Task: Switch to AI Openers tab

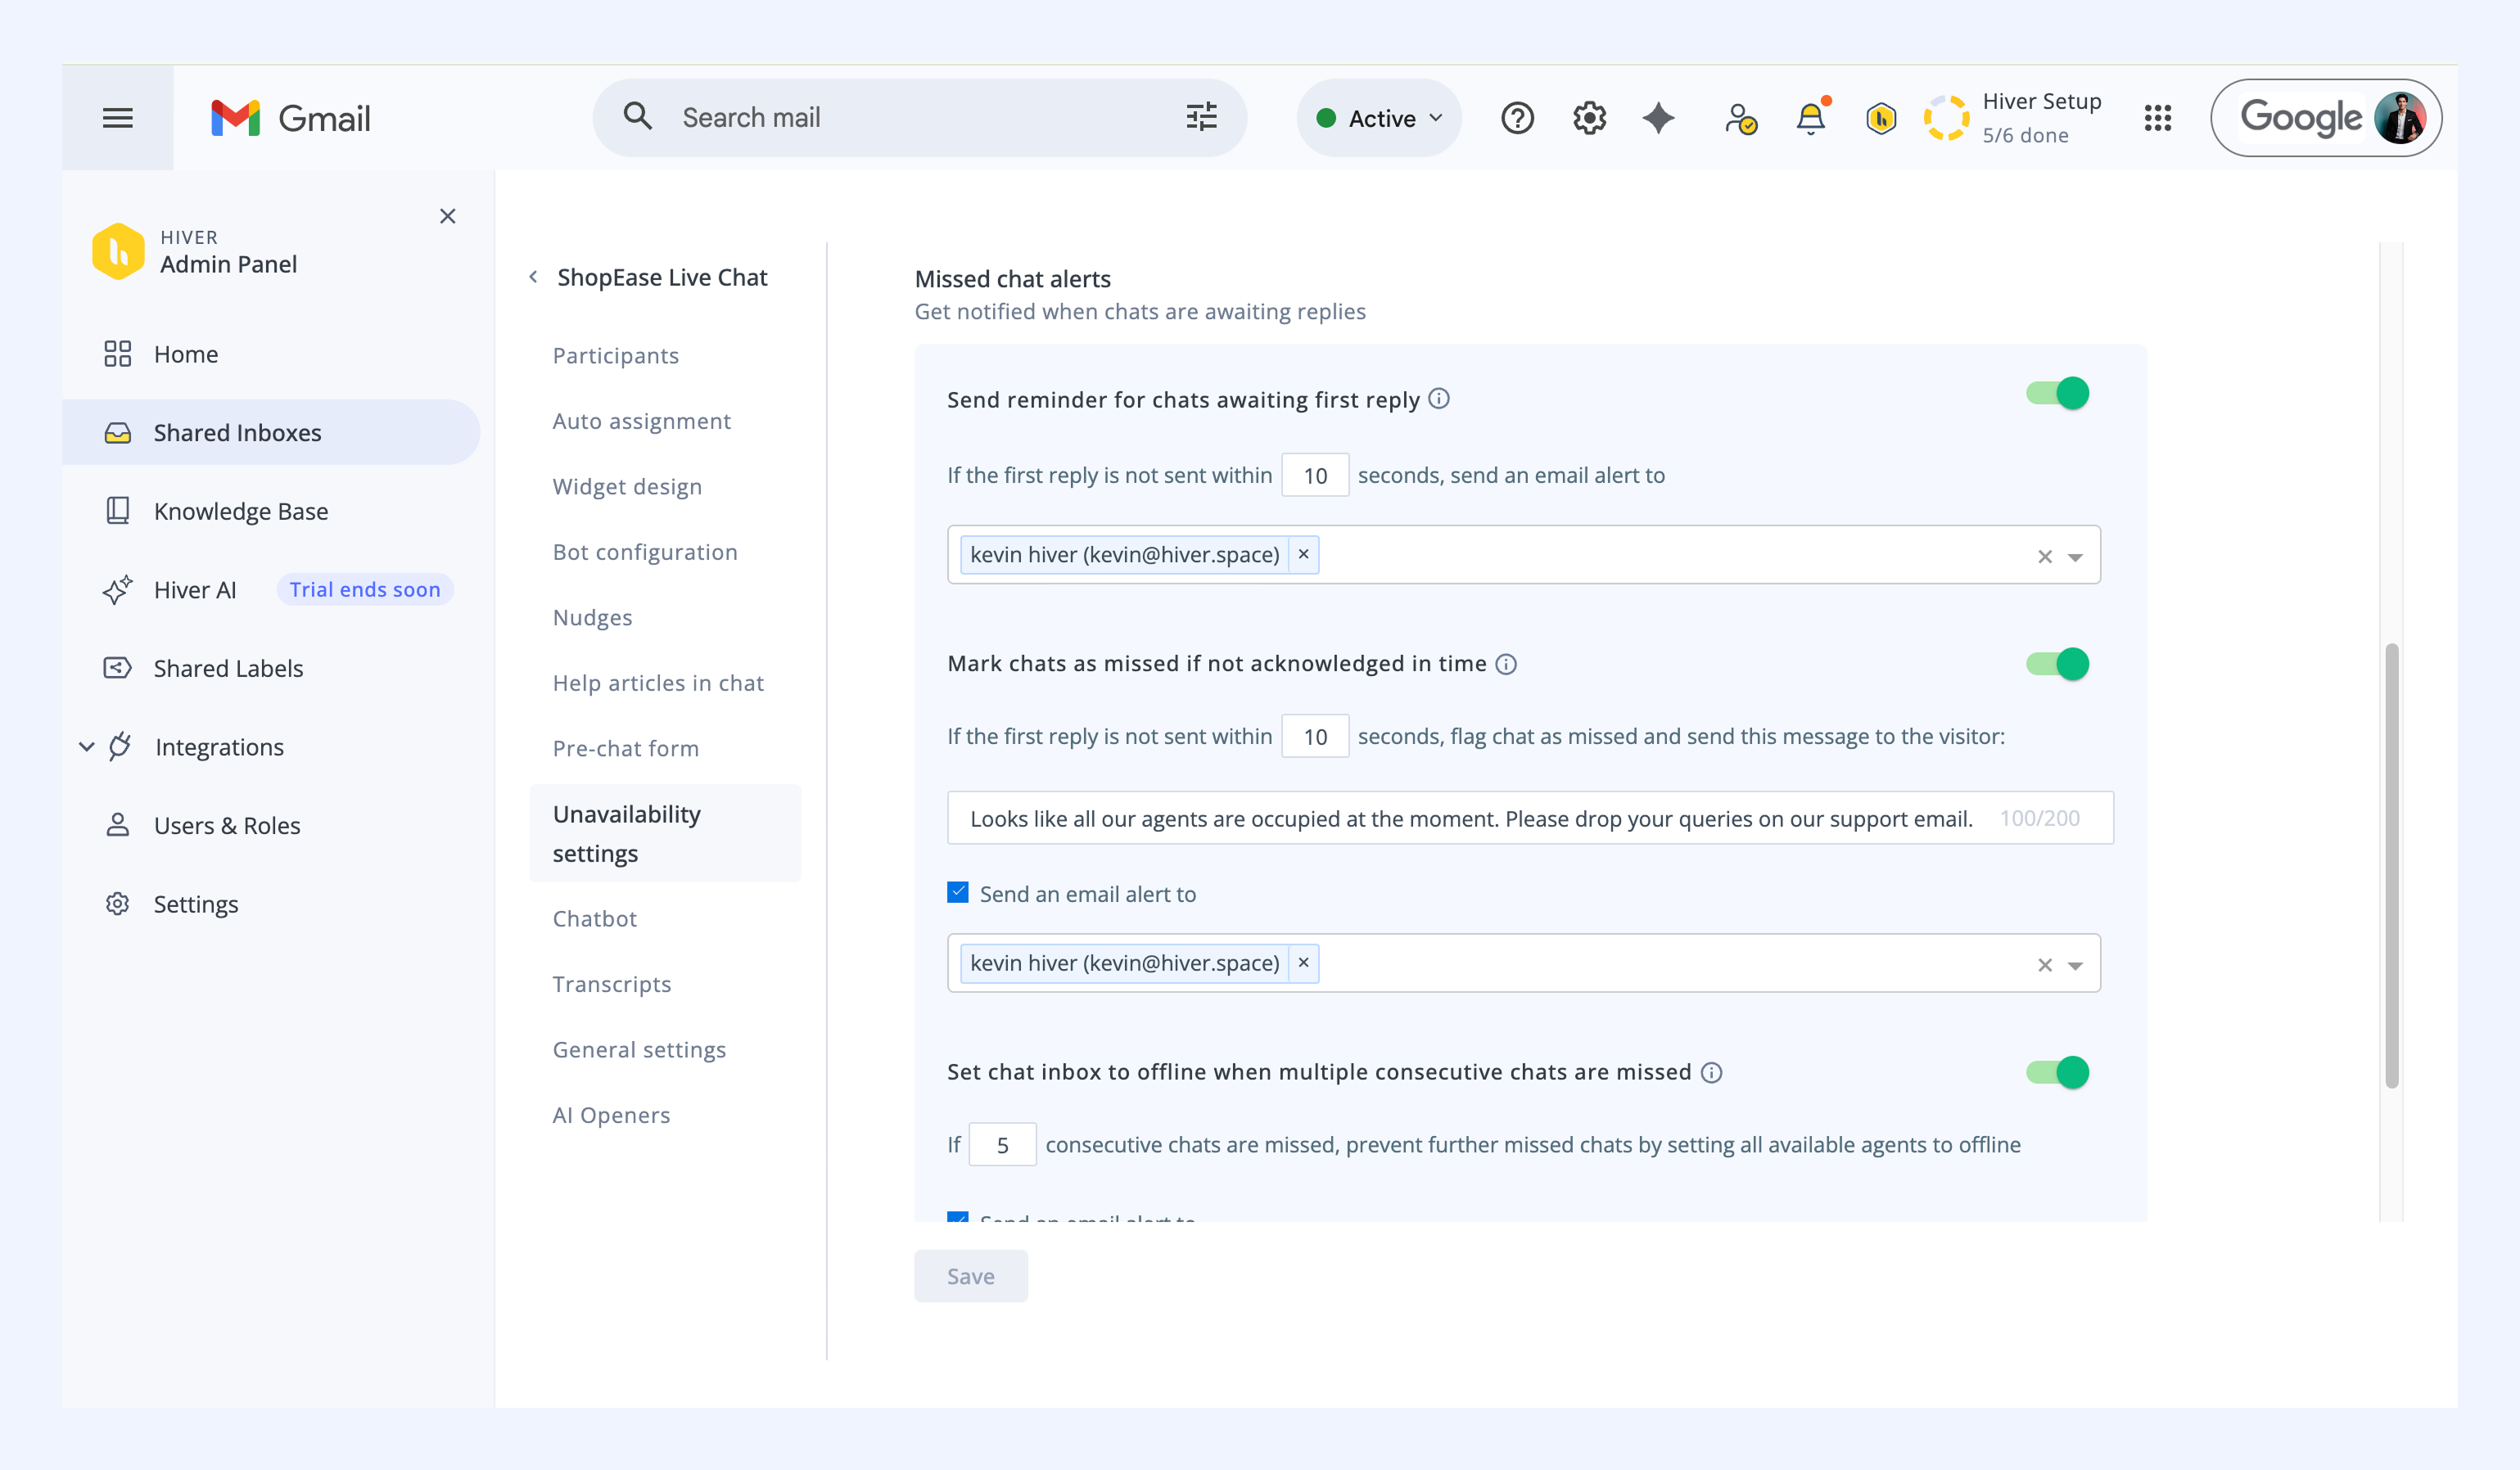Action: pos(611,1115)
